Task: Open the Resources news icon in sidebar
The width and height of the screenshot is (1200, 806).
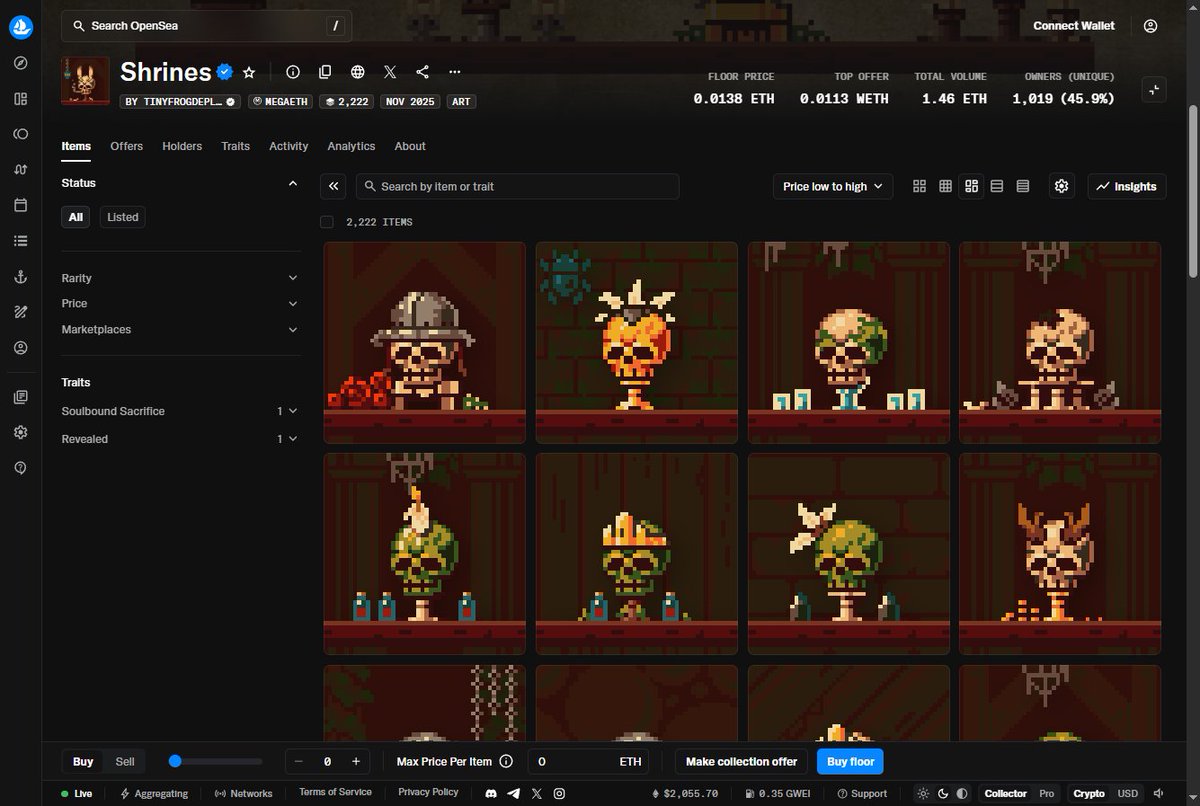Action: (21, 397)
